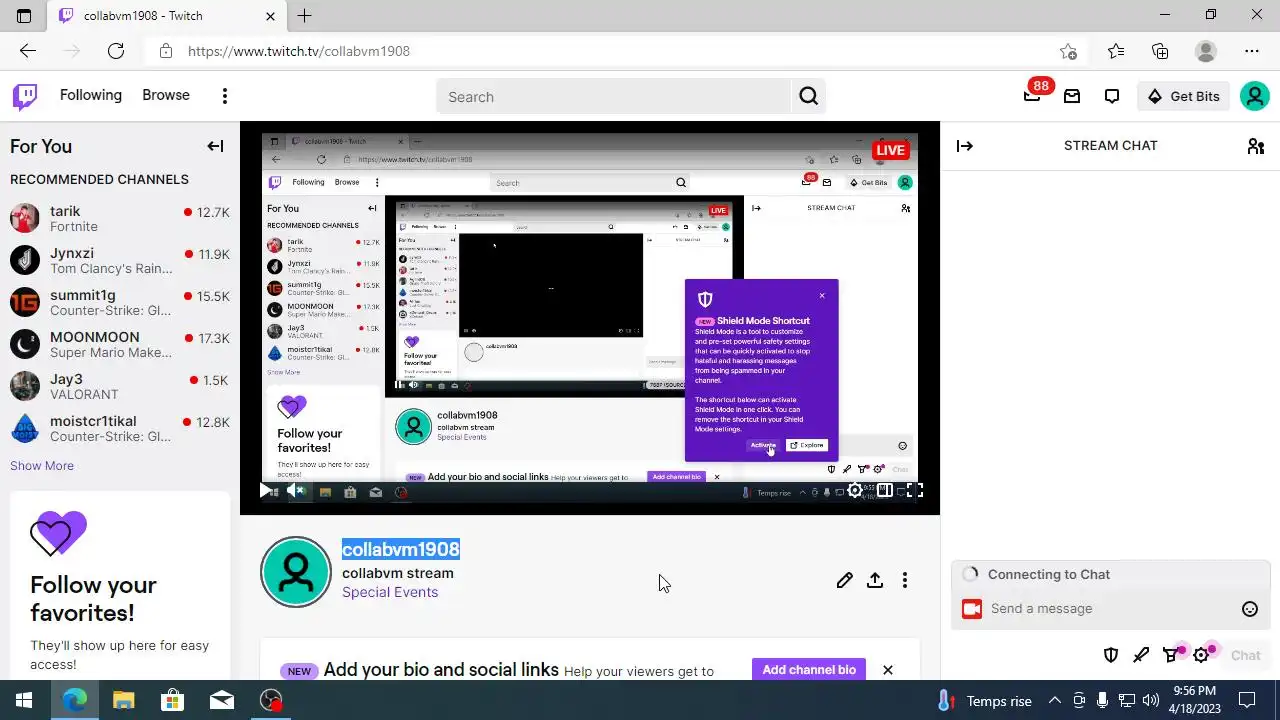Expand Show More recommended channels
Screen dimensions: 1280x720
pos(42,466)
